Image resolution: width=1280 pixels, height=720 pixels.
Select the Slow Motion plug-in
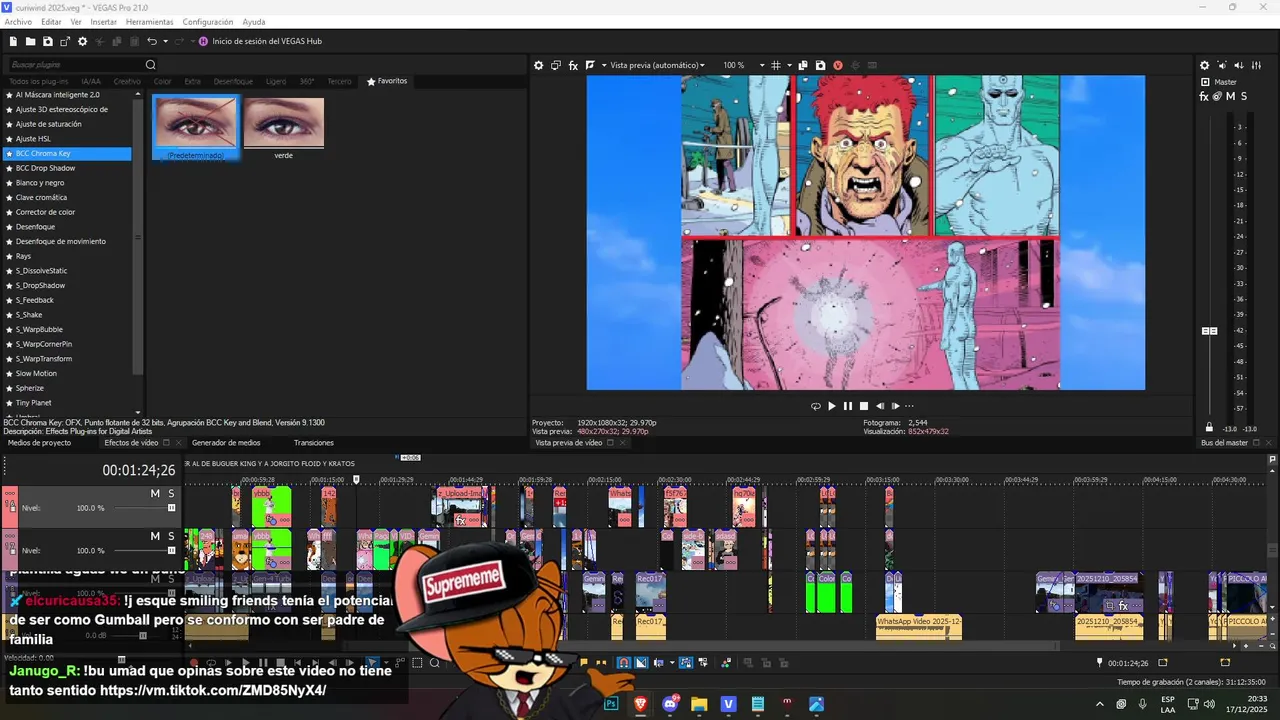[68, 373]
